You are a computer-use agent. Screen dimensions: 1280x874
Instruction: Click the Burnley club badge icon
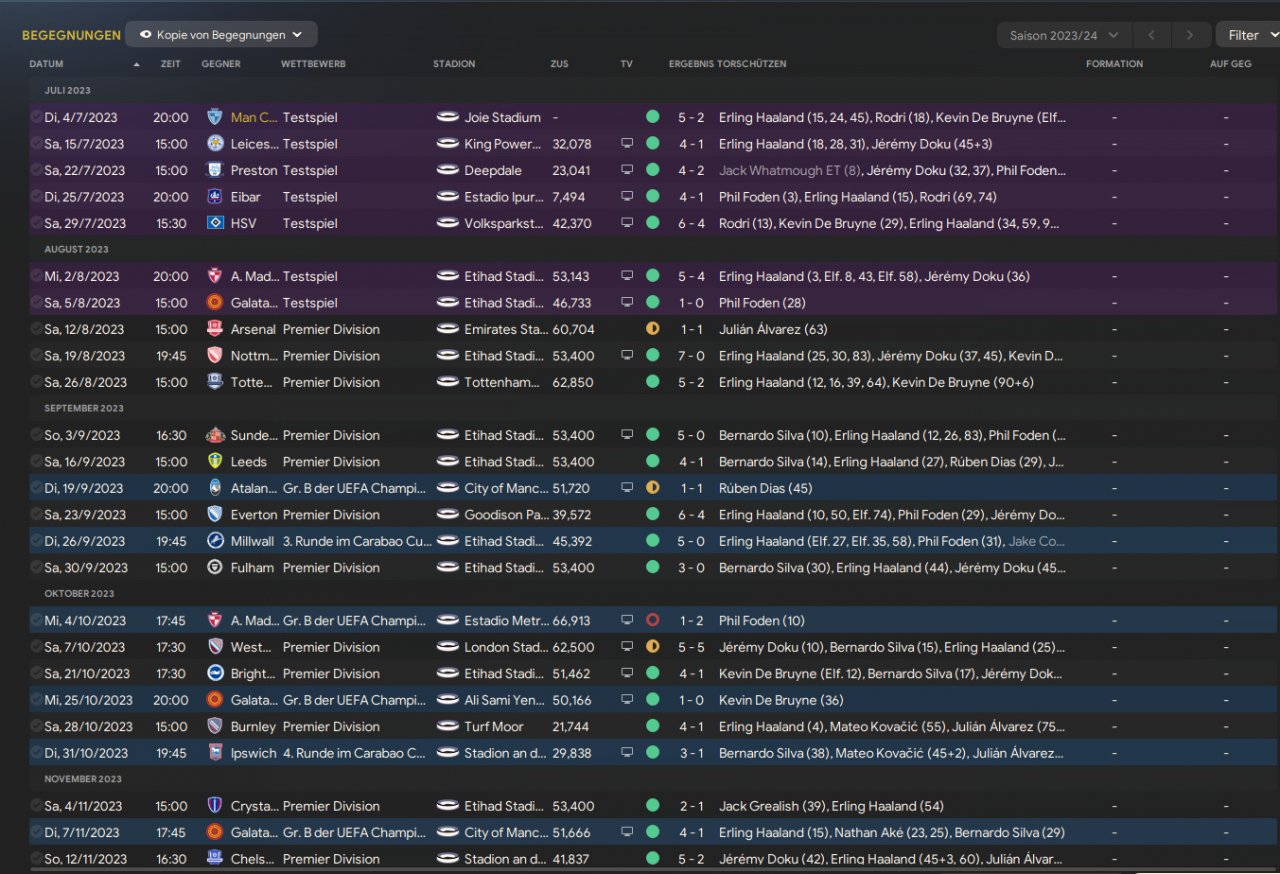click(214, 727)
